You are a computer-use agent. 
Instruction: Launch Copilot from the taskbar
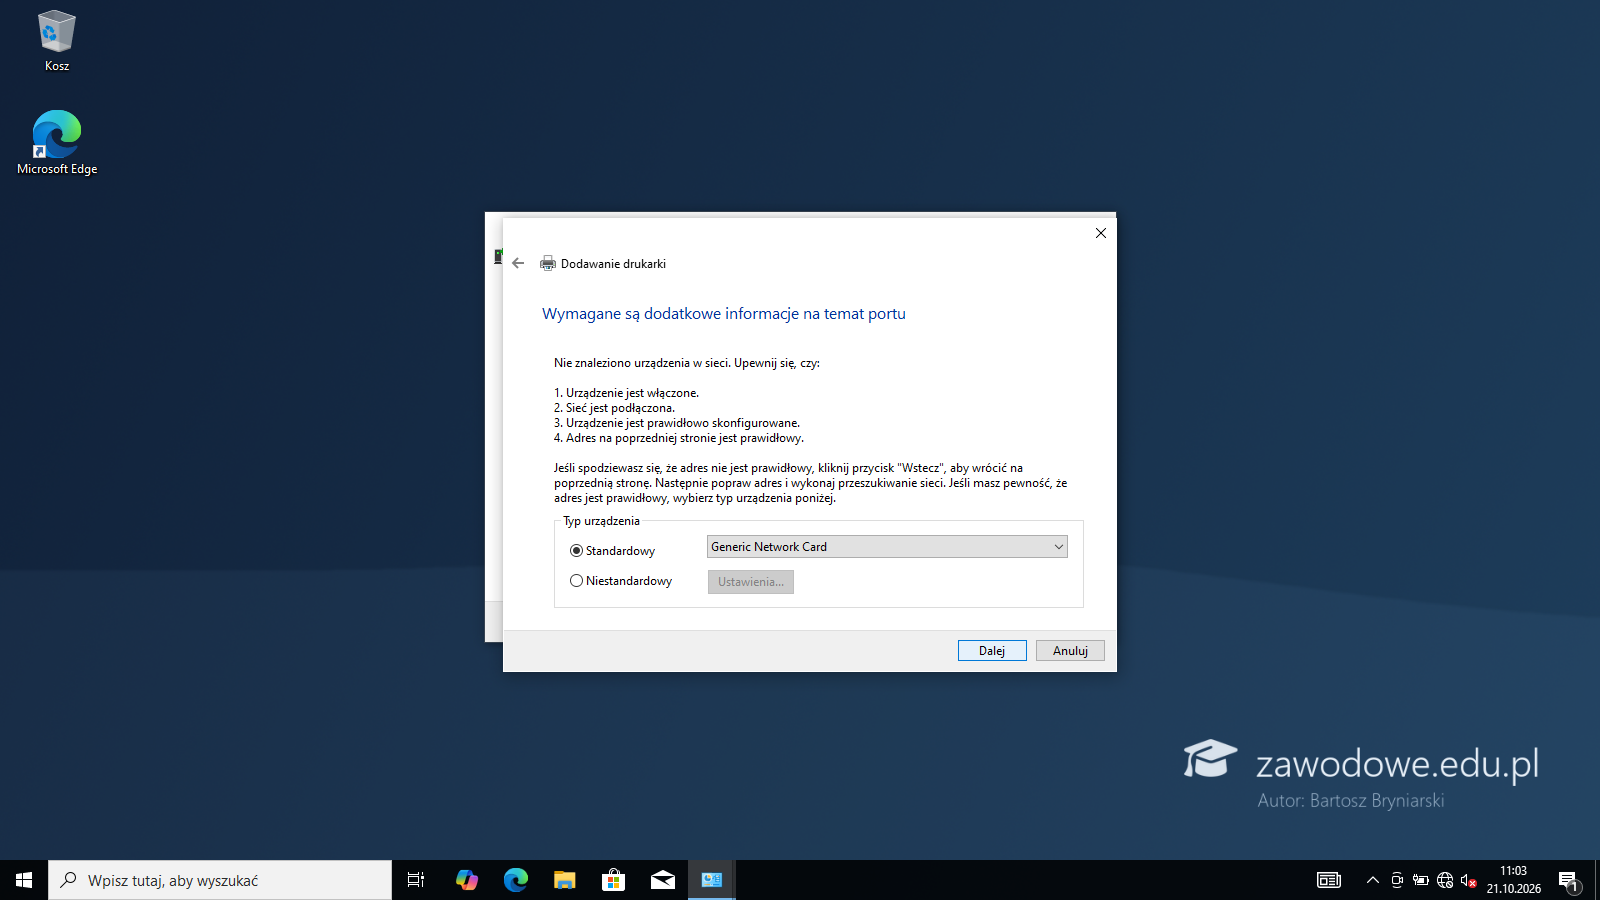click(467, 880)
